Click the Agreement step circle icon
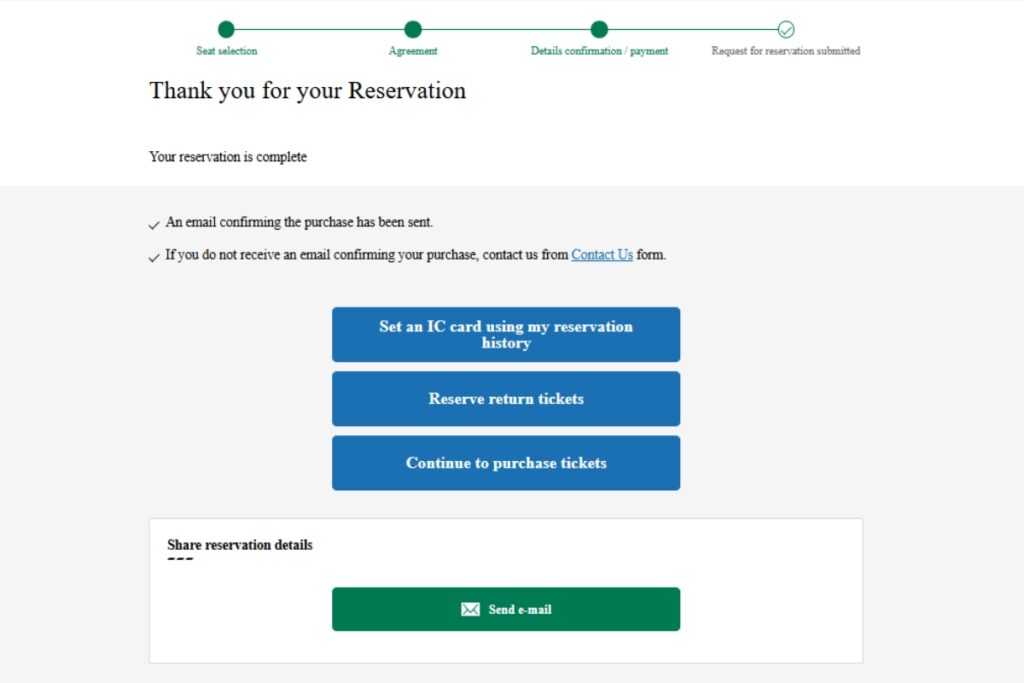This screenshot has height=683, width=1024. click(413, 30)
